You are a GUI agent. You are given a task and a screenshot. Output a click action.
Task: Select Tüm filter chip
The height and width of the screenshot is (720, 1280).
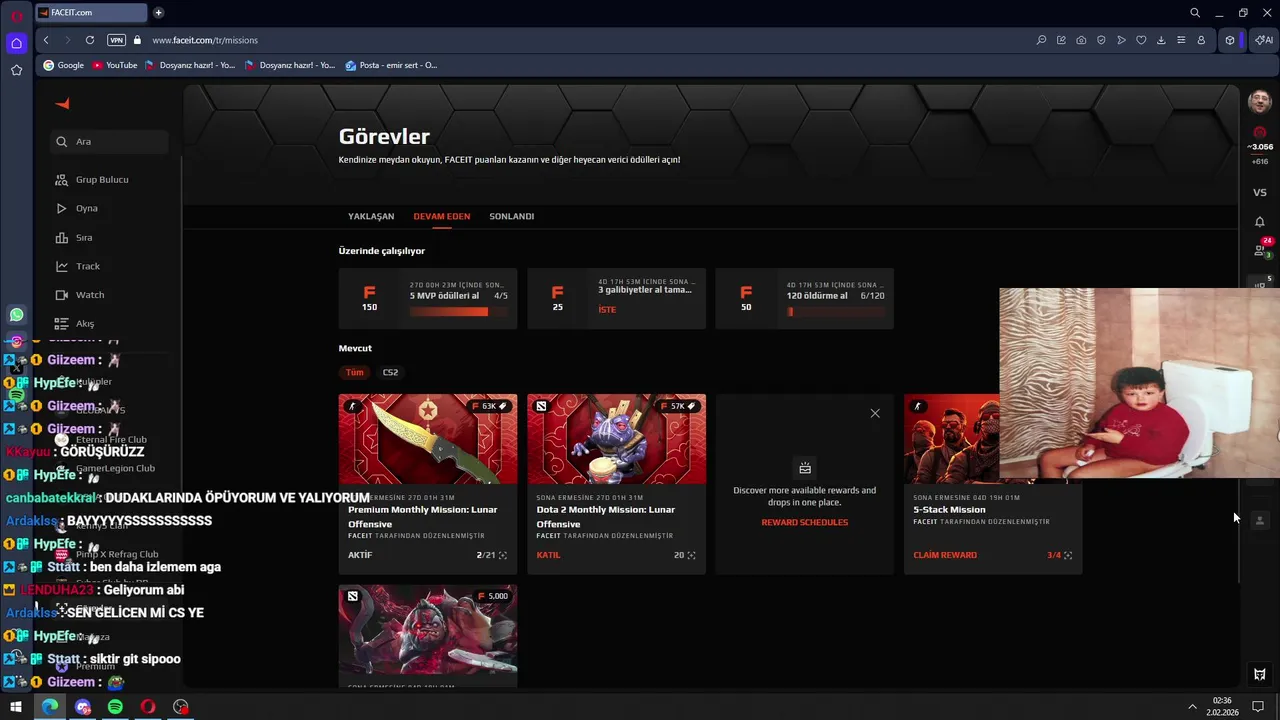coord(355,372)
